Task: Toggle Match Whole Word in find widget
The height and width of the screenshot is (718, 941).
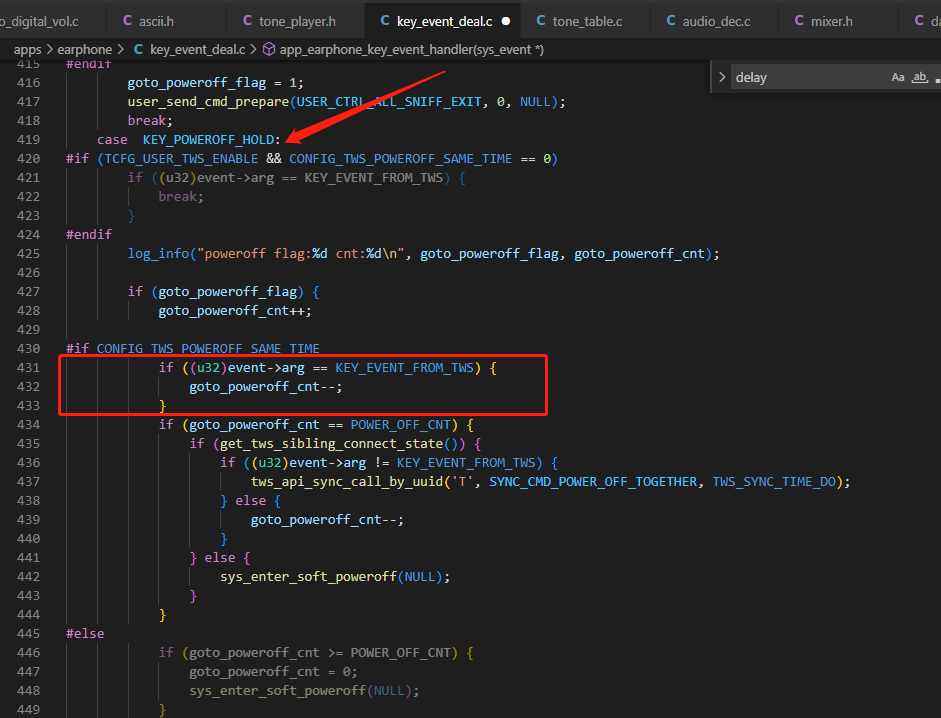Action: 919,77
